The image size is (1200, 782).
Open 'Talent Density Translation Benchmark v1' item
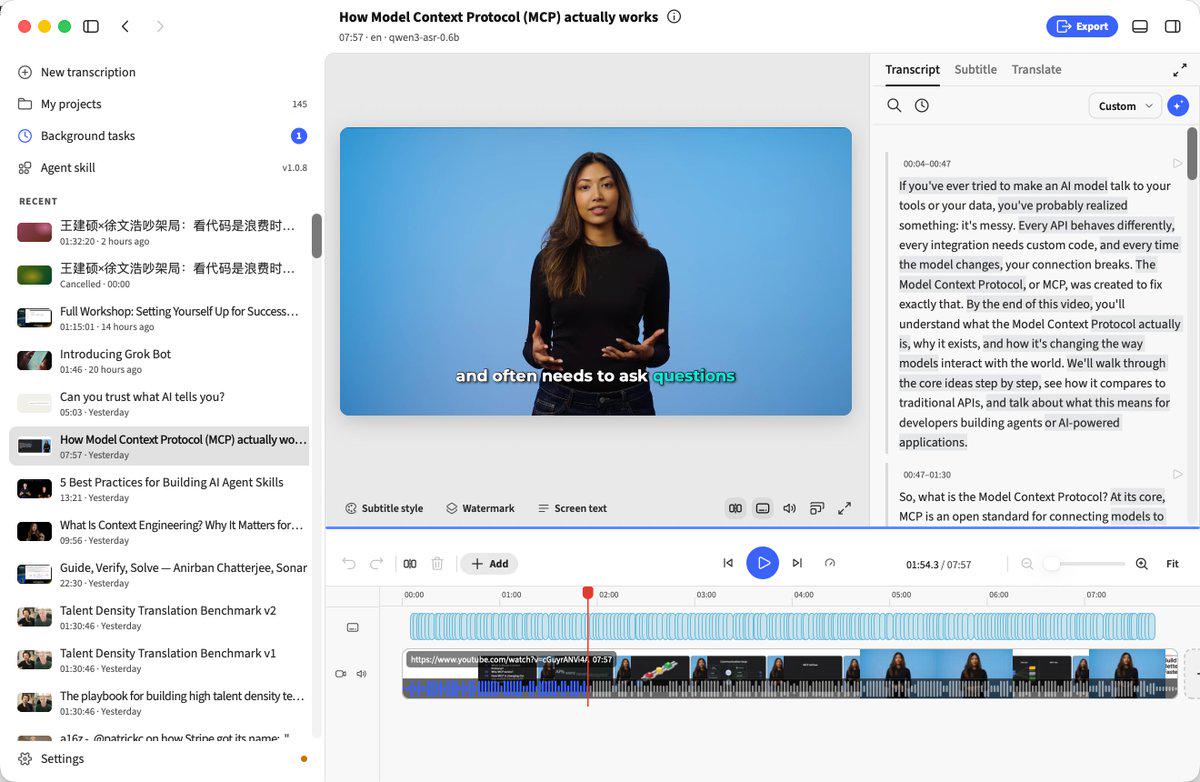pyautogui.click(x=160, y=660)
